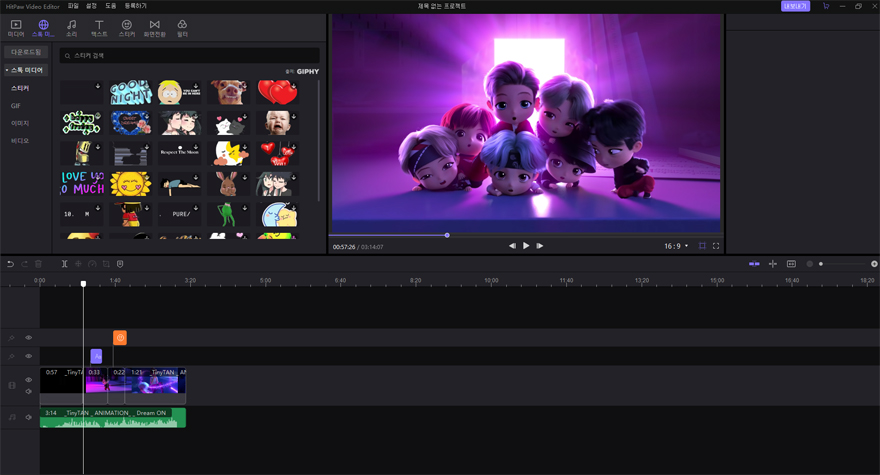Open the 미디어 (Media) panel
The image size is (880, 475).
click(16, 28)
